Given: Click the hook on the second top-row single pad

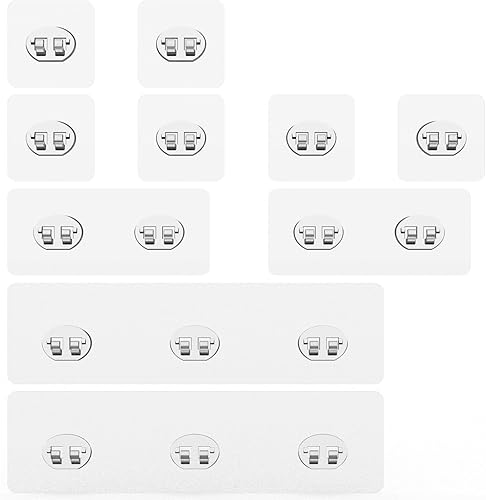Looking at the screenshot, I should [x=181, y=44].
